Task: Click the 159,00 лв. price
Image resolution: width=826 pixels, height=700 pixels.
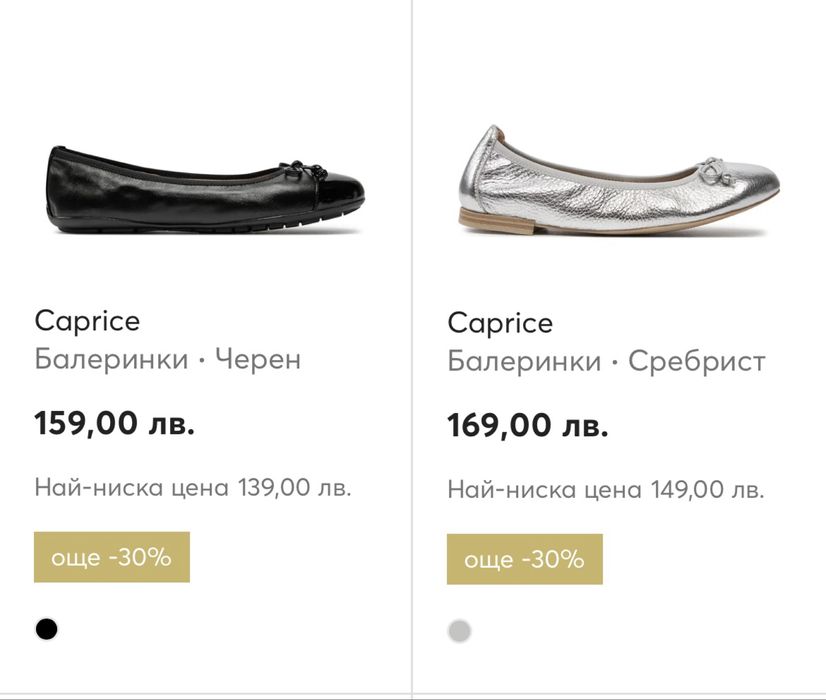Action: point(114,423)
